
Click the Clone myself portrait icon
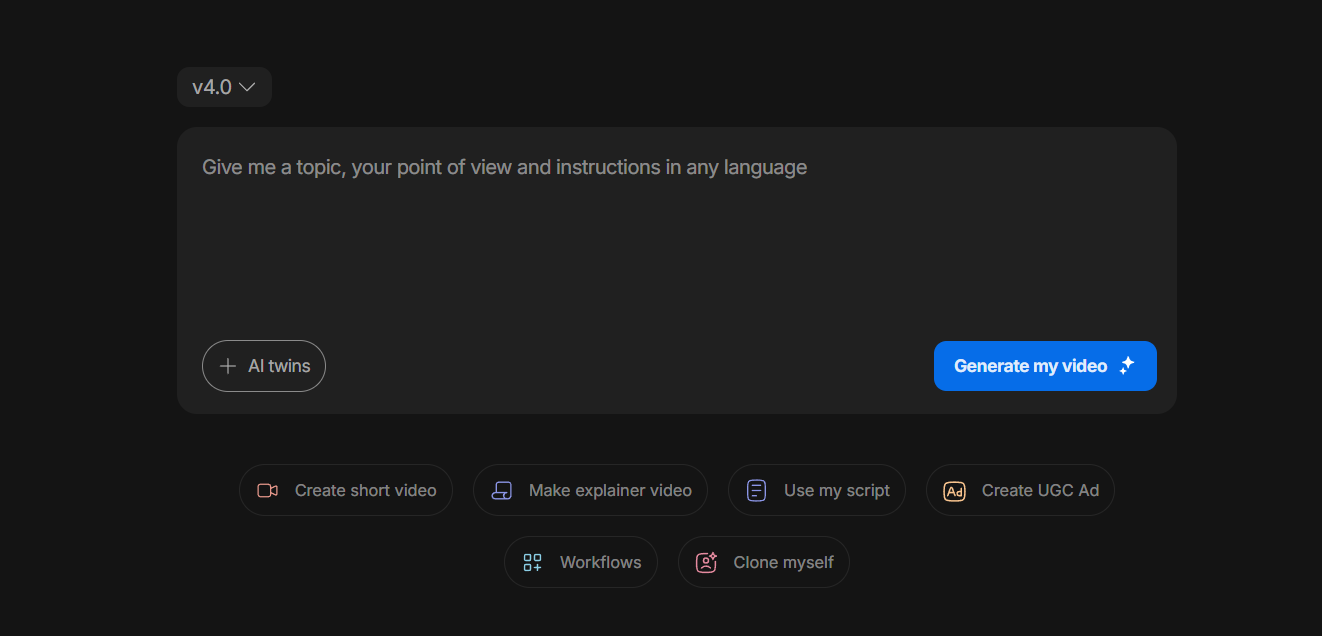707,562
